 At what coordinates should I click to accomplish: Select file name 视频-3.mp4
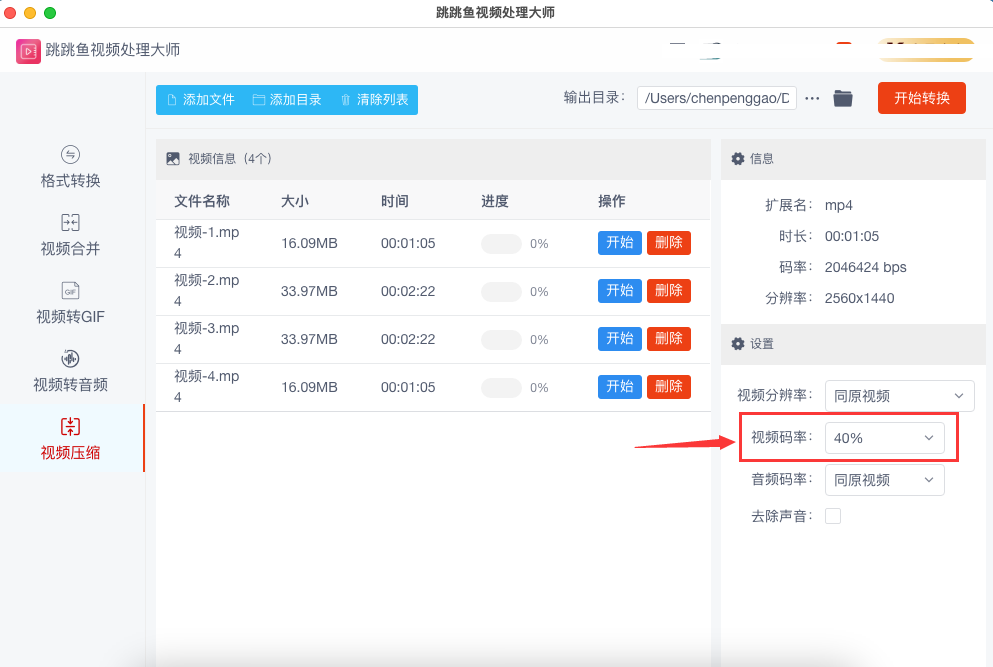pos(206,339)
